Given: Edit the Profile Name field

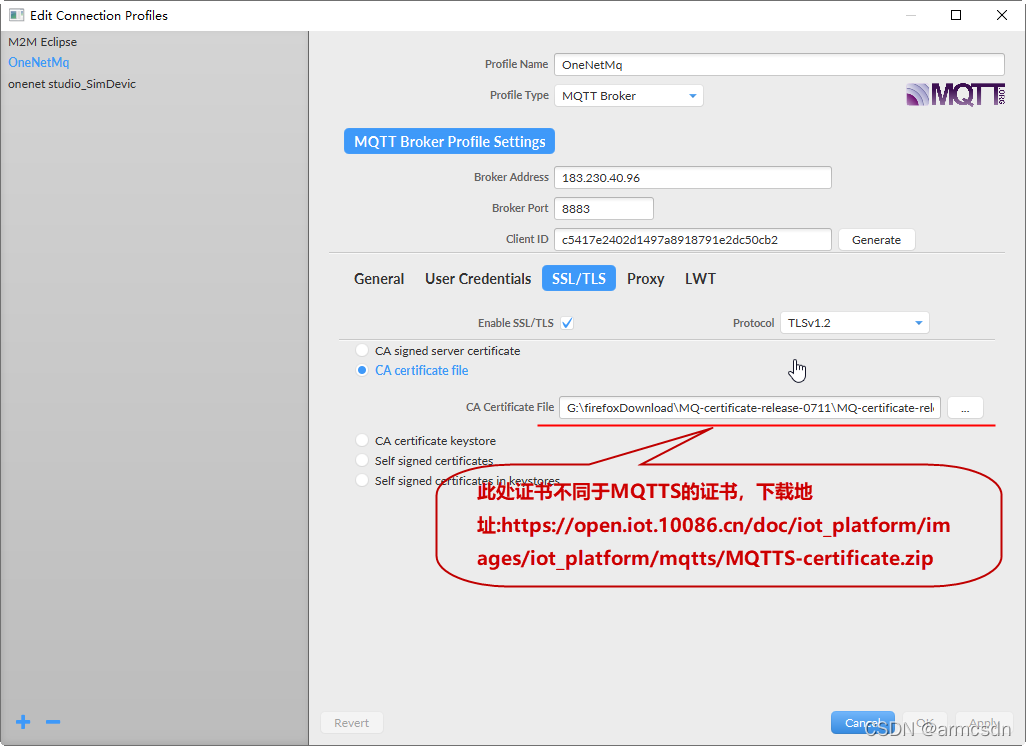Looking at the screenshot, I should [x=779, y=65].
